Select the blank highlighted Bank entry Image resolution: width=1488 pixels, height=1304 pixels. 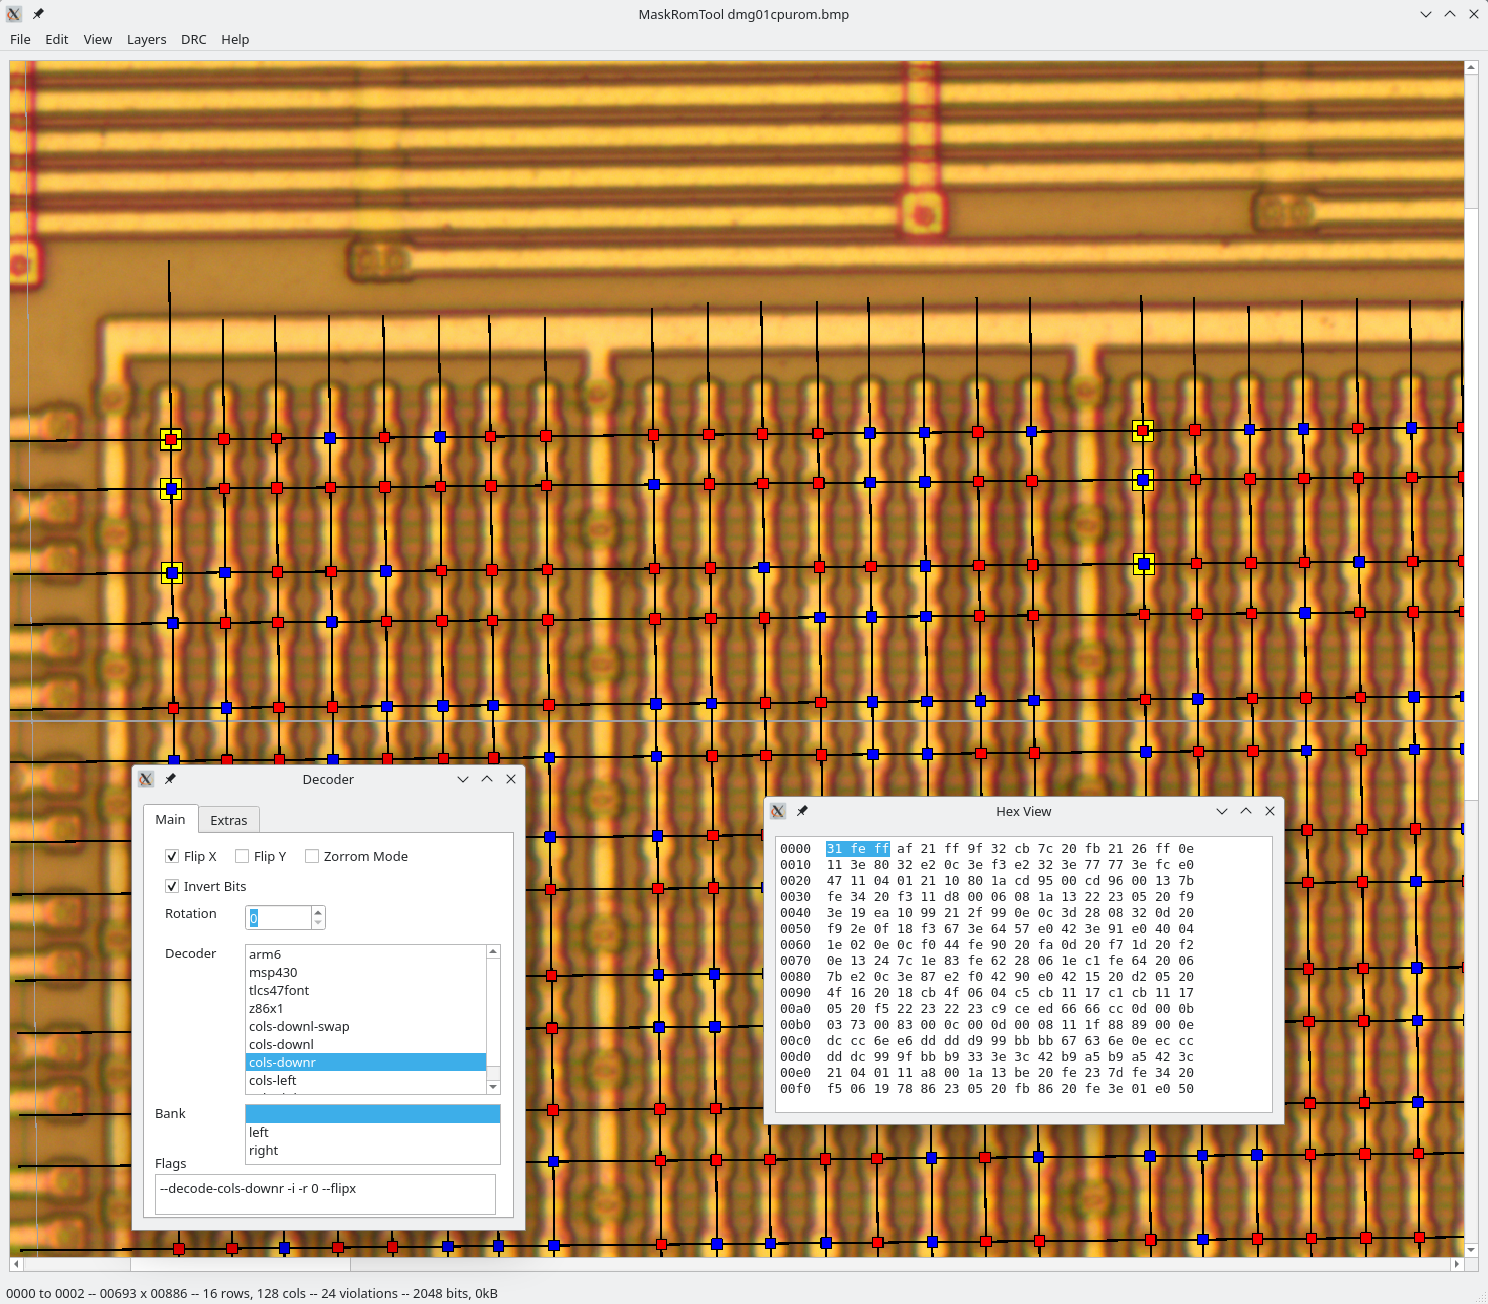[x=372, y=1114]
